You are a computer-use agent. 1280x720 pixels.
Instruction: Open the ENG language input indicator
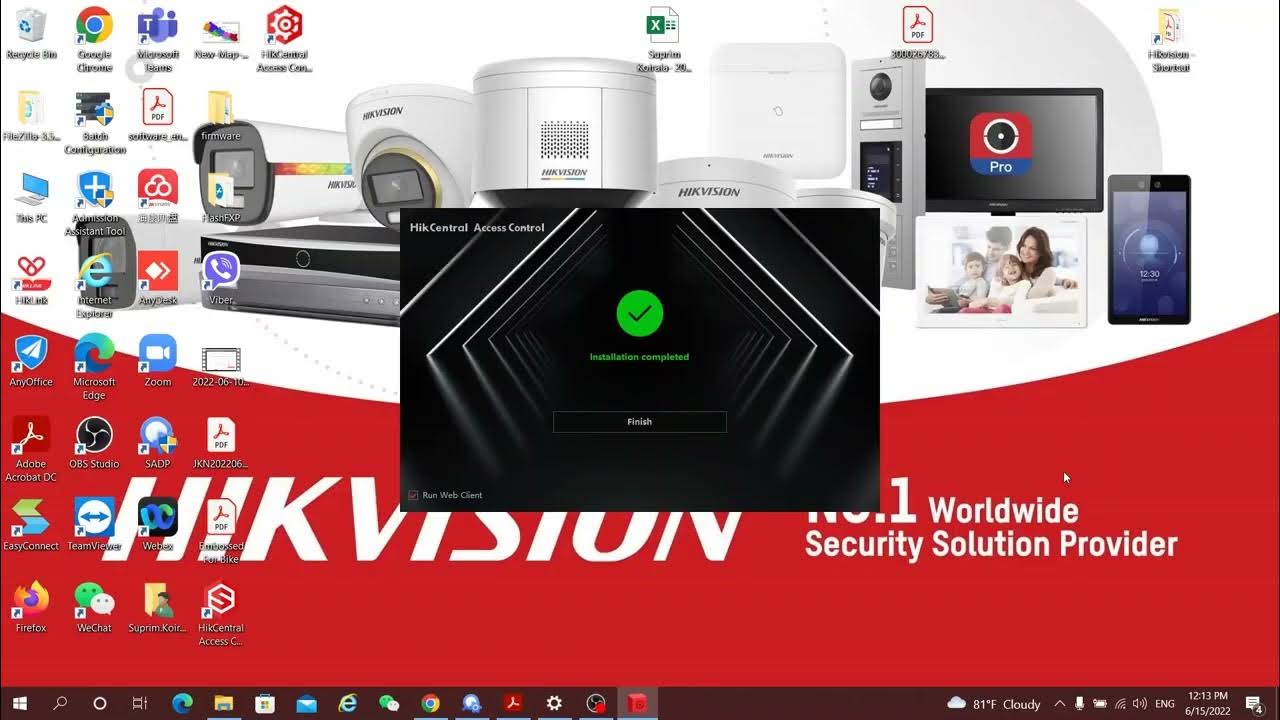1165,704
